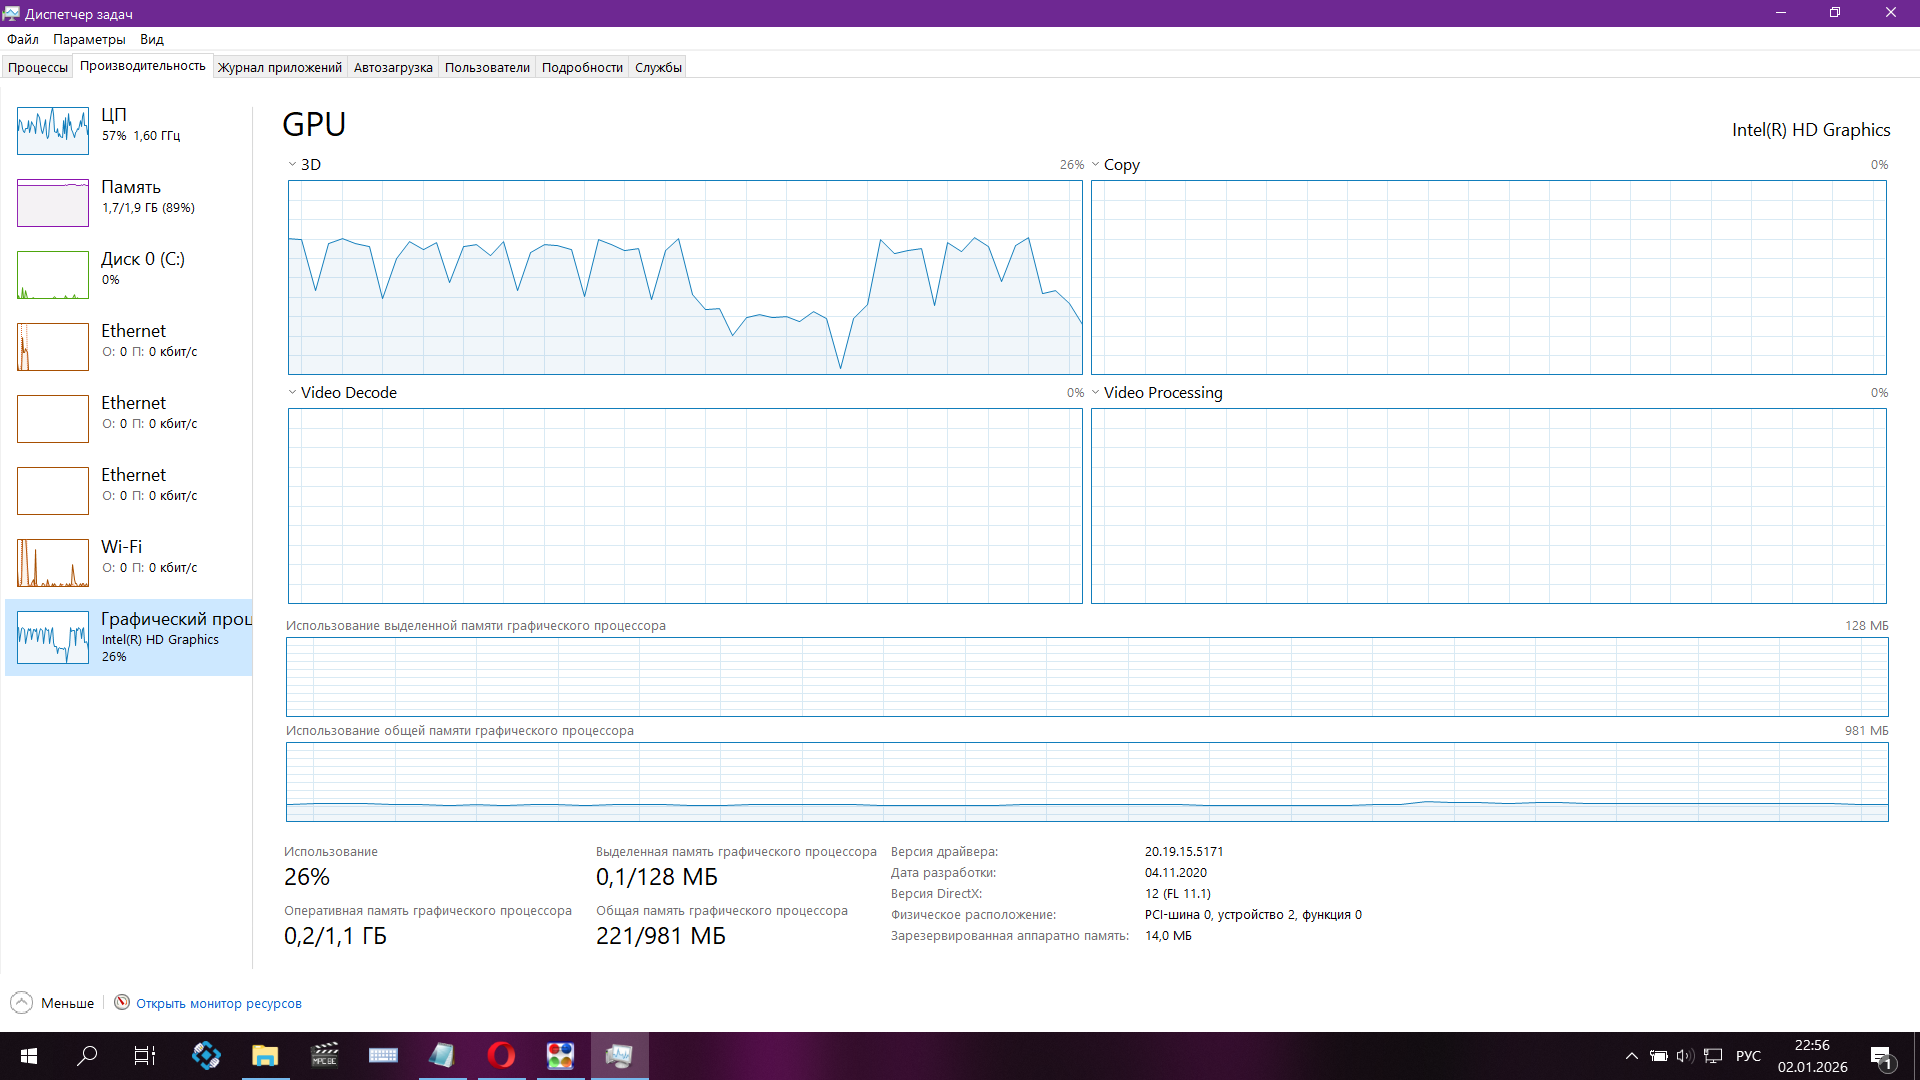
Task: Switch to the Автозагрузка tab
Action: 393,67
